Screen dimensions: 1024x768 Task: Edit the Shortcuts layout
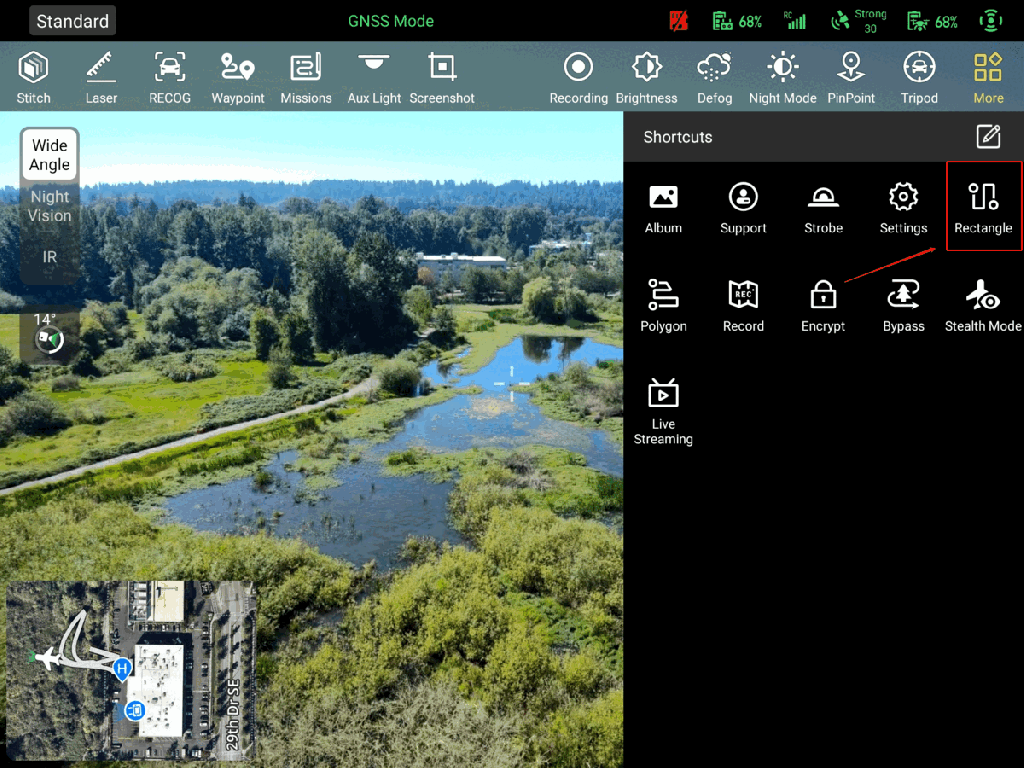tap(988, 137)
